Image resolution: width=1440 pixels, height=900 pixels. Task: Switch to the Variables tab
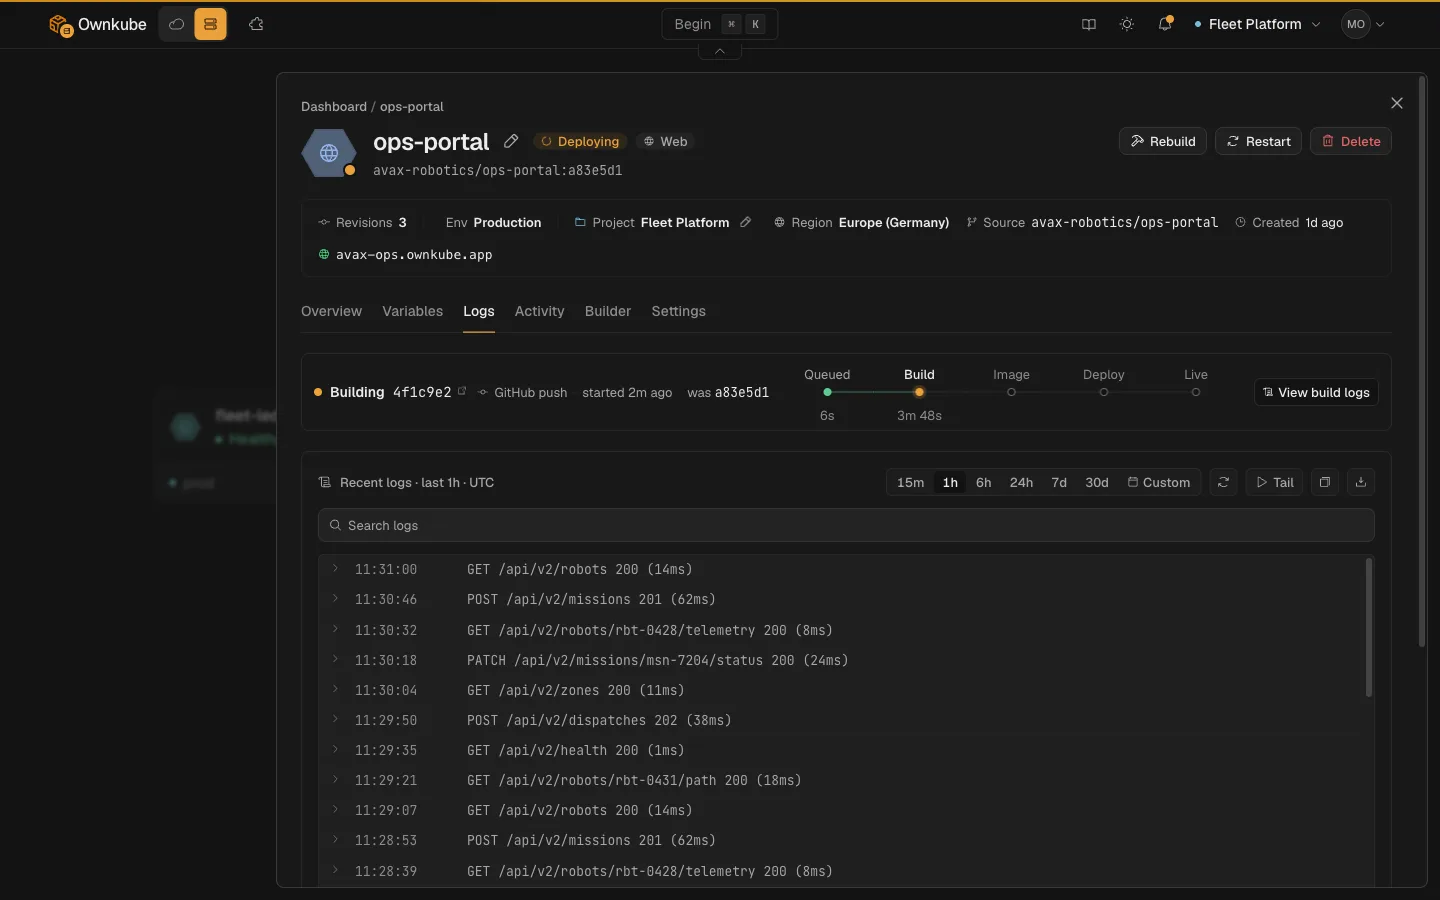412,311
